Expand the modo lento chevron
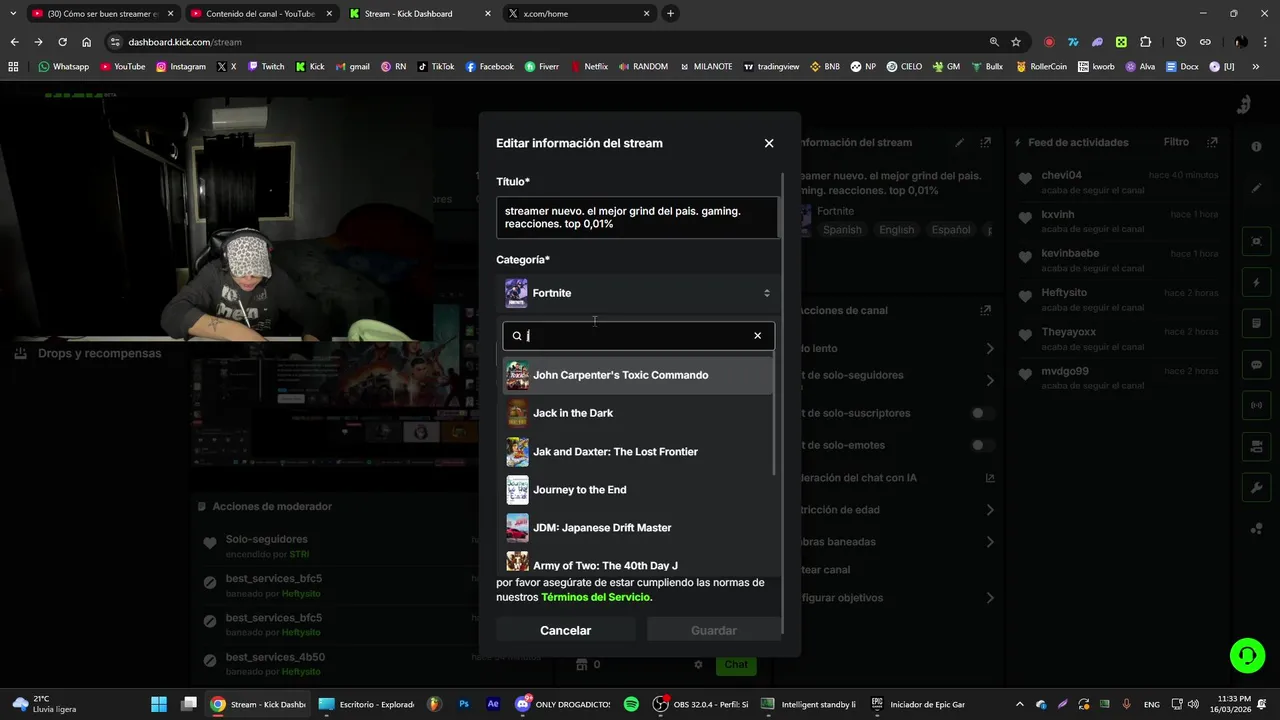 tap(990, 349)
